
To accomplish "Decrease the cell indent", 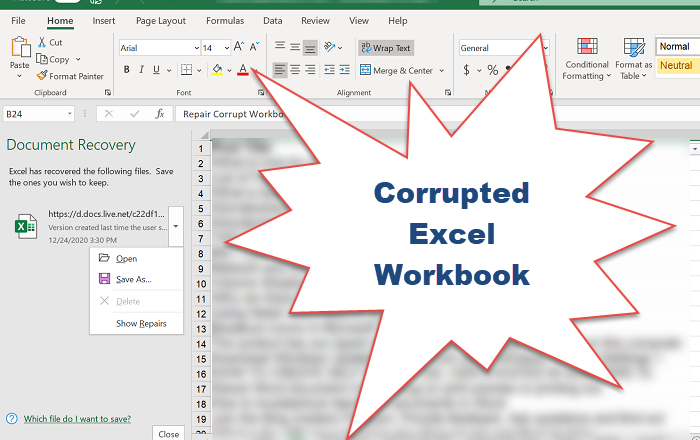I will point(329,70).
